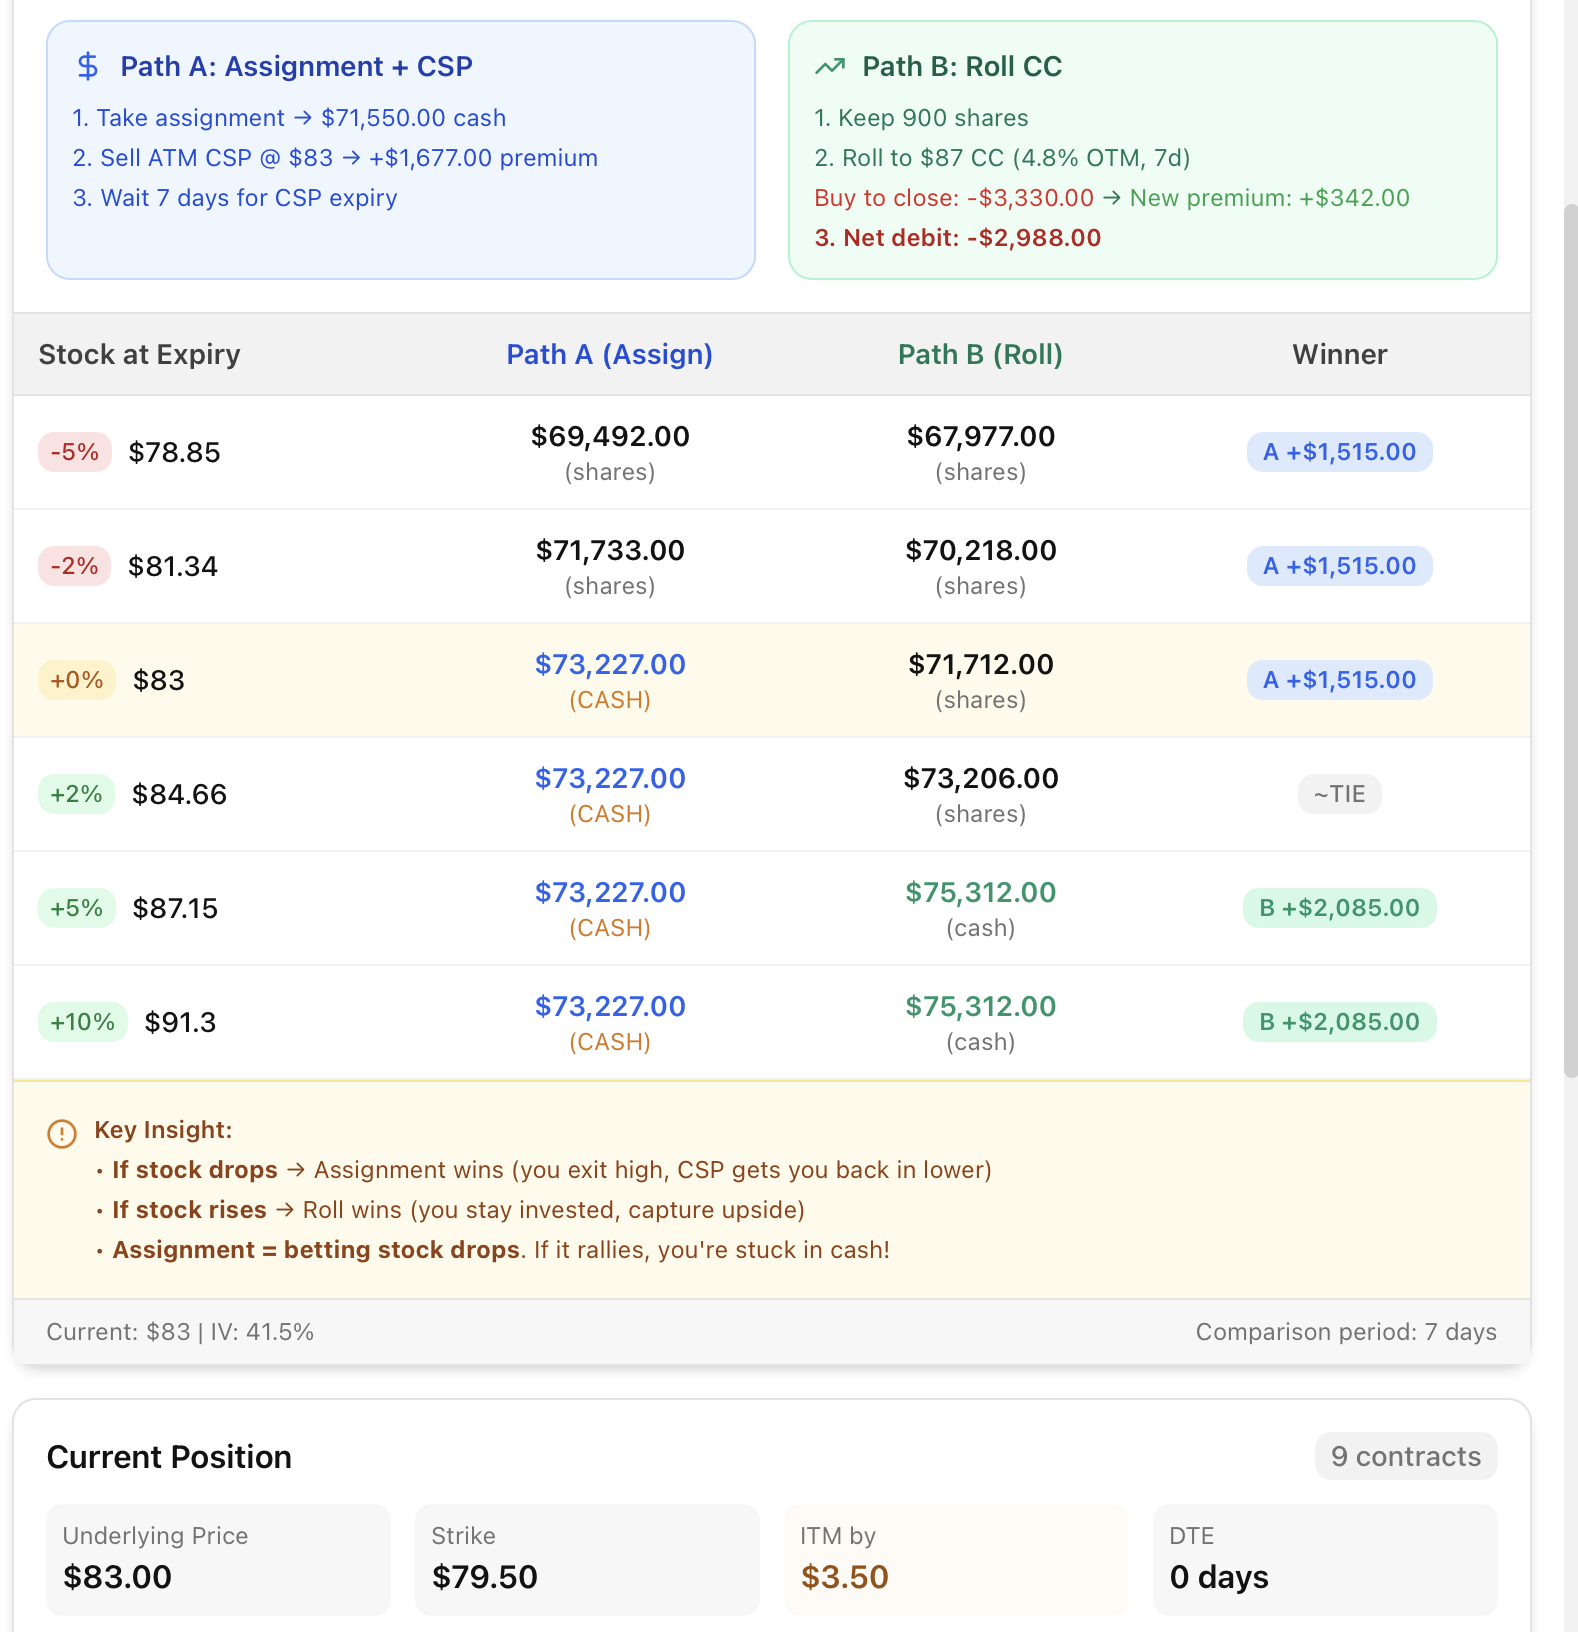Click the $70,218.00 Path B value

(x=981, y=550)
